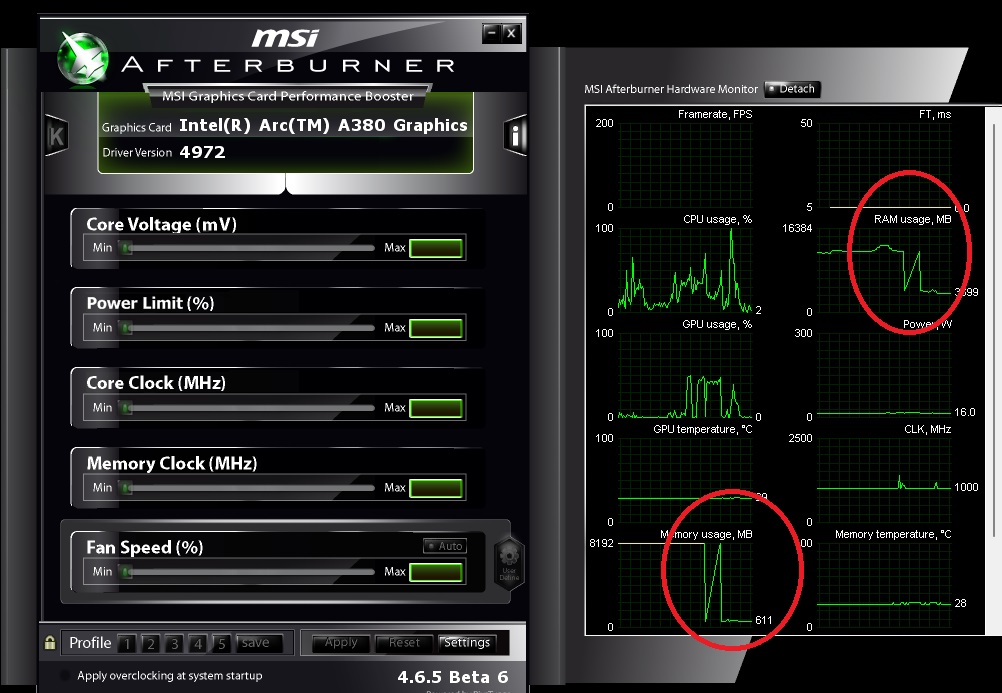Click the Apply button

[341, 642]
